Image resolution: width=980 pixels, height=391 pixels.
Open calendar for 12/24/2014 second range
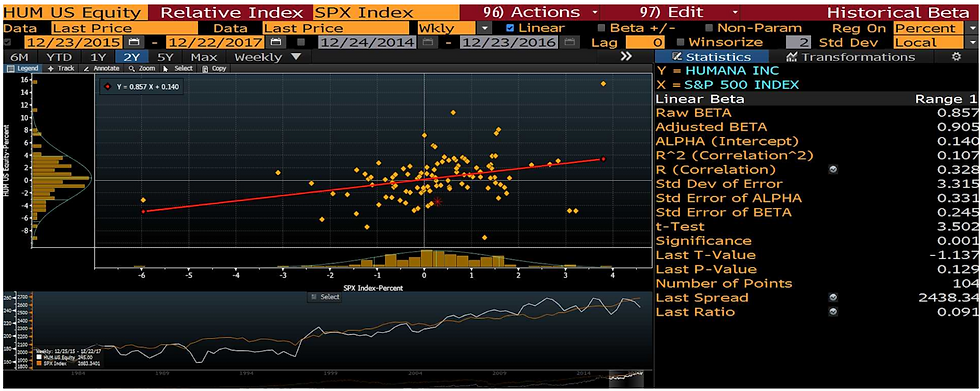(427, 42)
